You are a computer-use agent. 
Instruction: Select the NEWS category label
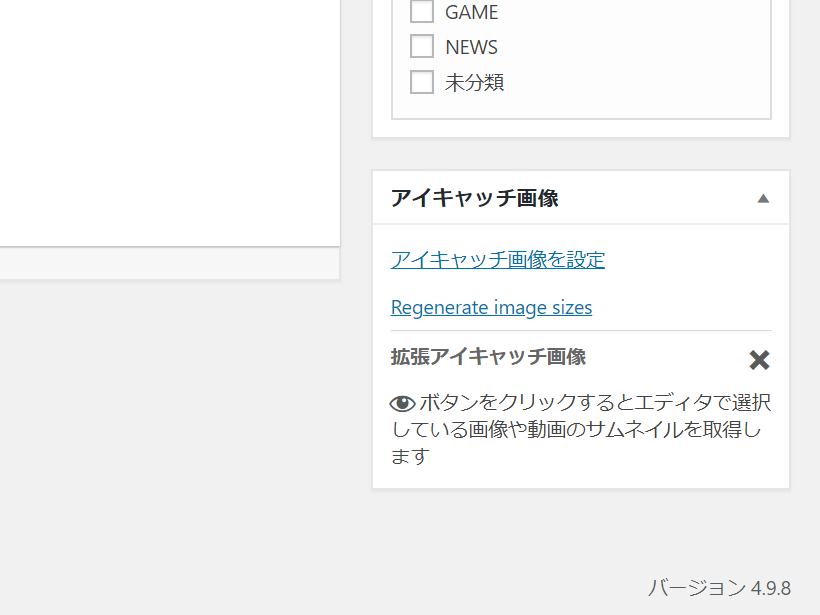pyautogui.click(x=471, y=47)
